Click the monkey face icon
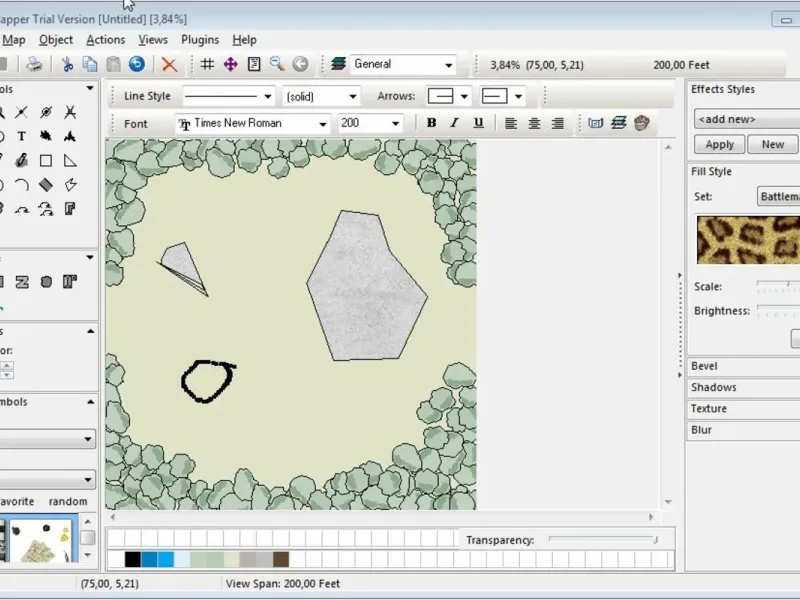800x600 pixels. 642,123
